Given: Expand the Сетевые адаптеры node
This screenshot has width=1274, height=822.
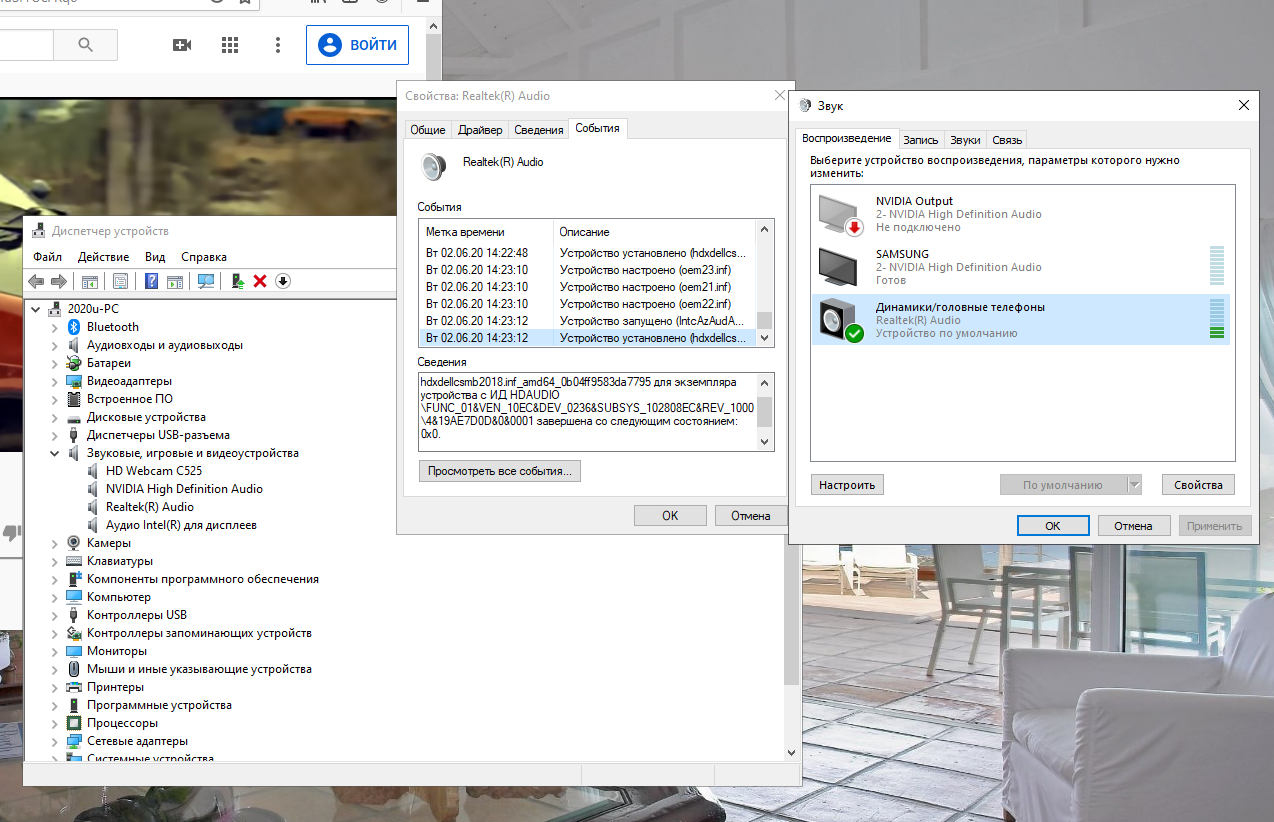Looking at the screenshot, I should coord(54,741).
